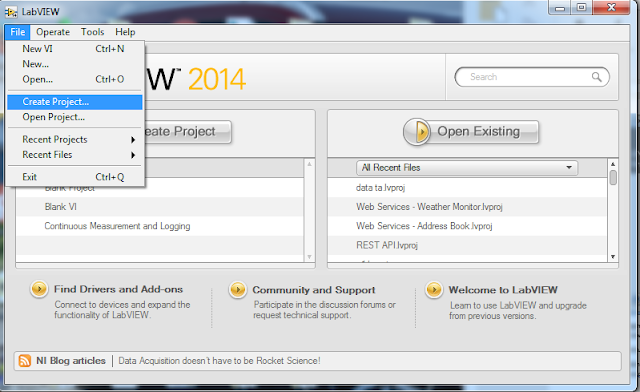The height and width of the screenshot is (392, 640).
Task: Minimize the LabVIEW window
Action: (x=560, y=7)
